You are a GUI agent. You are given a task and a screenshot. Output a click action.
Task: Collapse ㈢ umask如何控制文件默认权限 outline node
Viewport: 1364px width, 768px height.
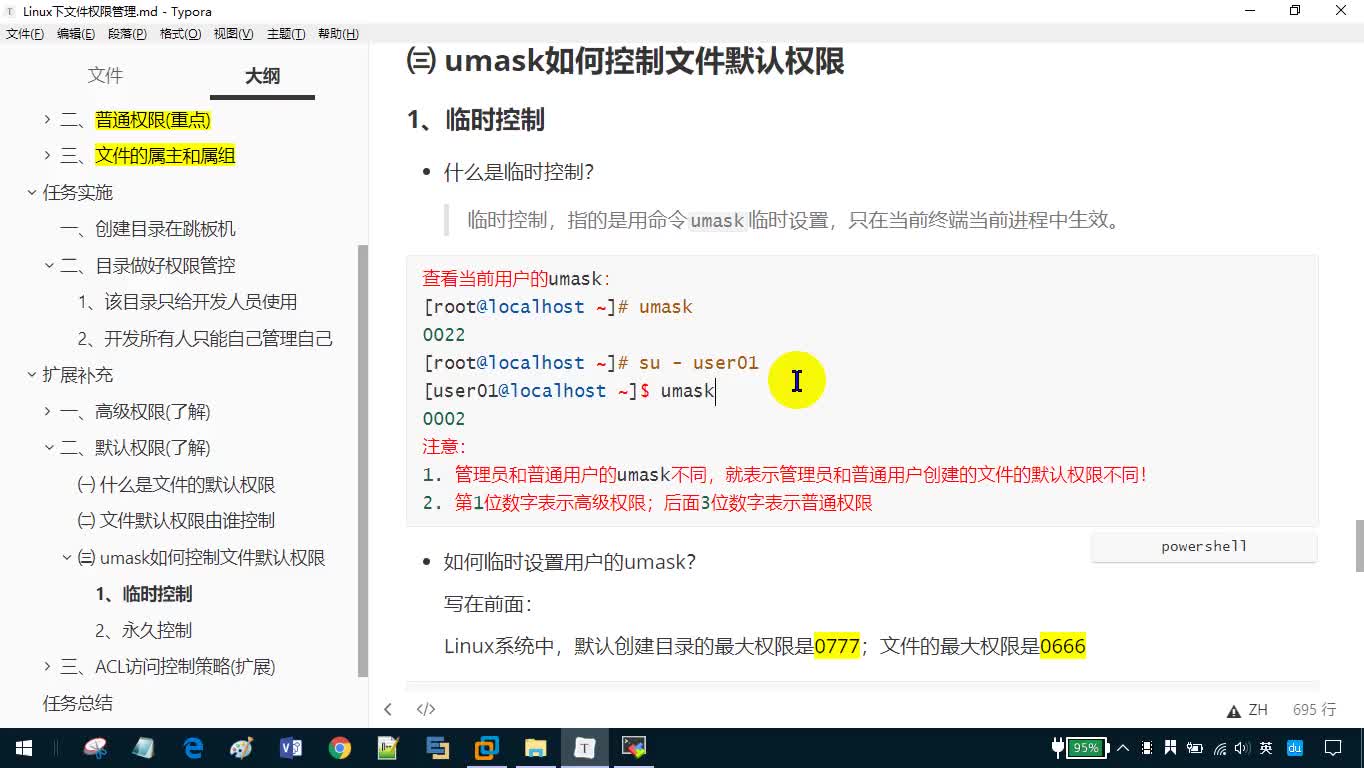[67, 558]
